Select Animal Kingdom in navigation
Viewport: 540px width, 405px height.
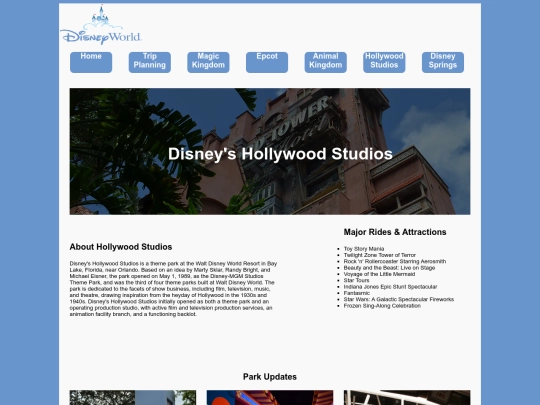[325, 62]
